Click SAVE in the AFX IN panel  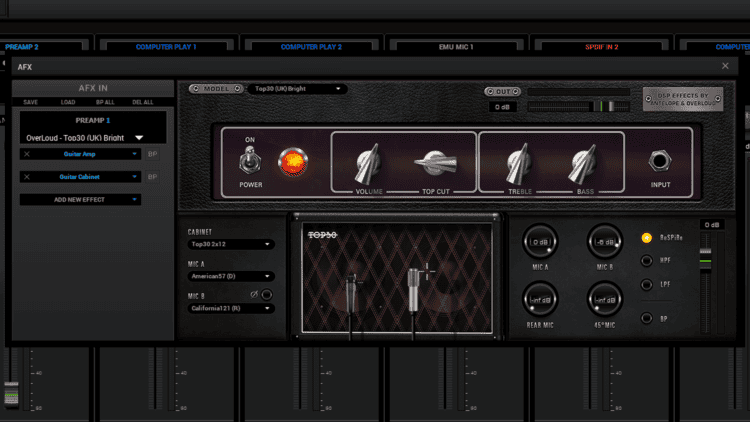point(30,102)
